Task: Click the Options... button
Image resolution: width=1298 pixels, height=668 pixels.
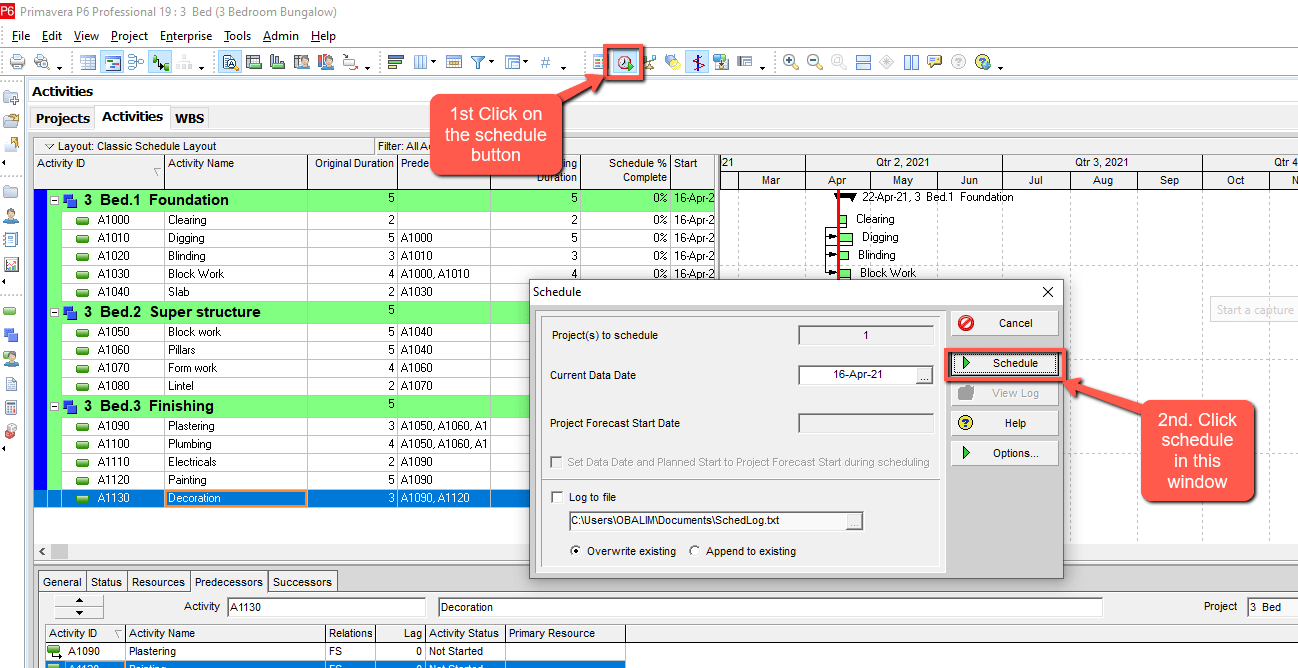Action: (1004, 453)
